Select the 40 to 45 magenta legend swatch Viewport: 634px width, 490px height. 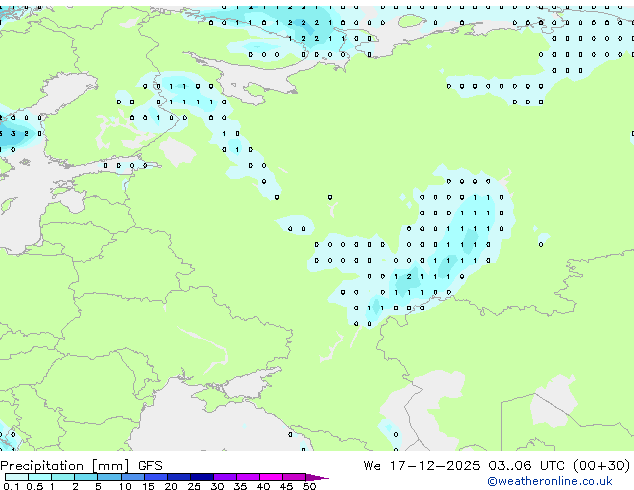click(x=271, y=477)
